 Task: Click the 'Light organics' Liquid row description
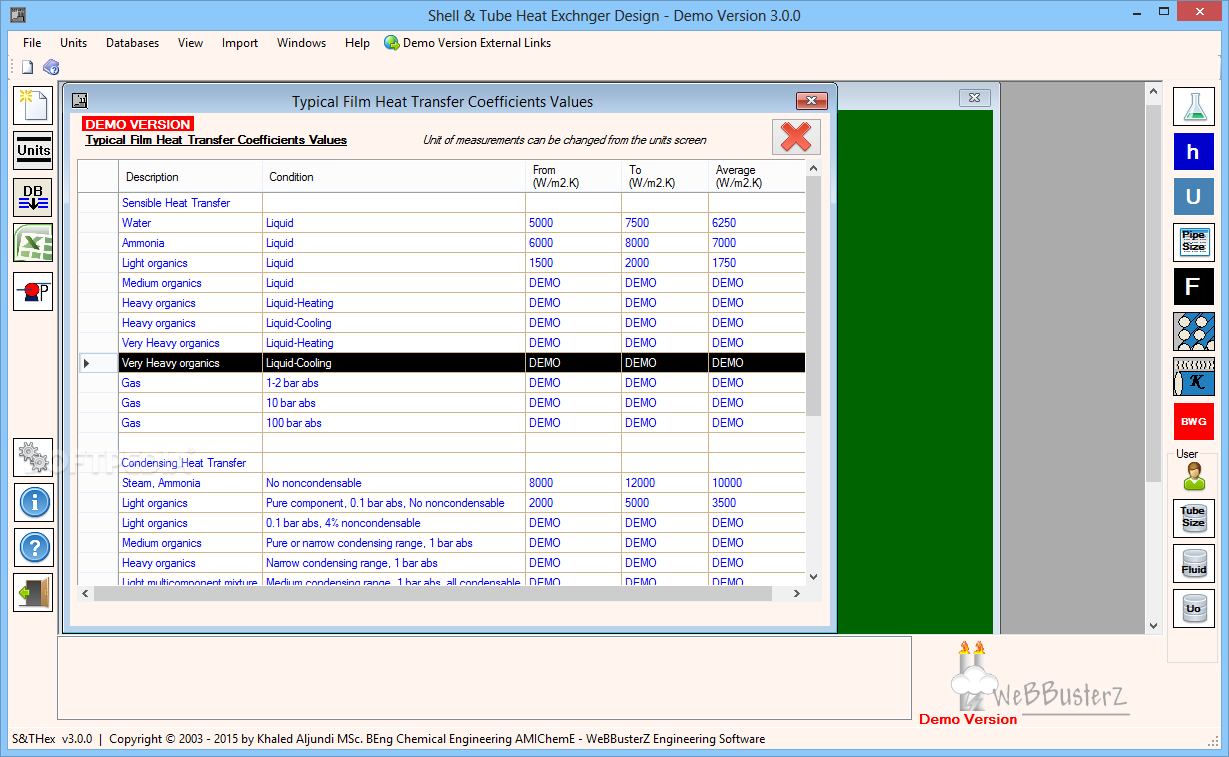tap(190, 263)
